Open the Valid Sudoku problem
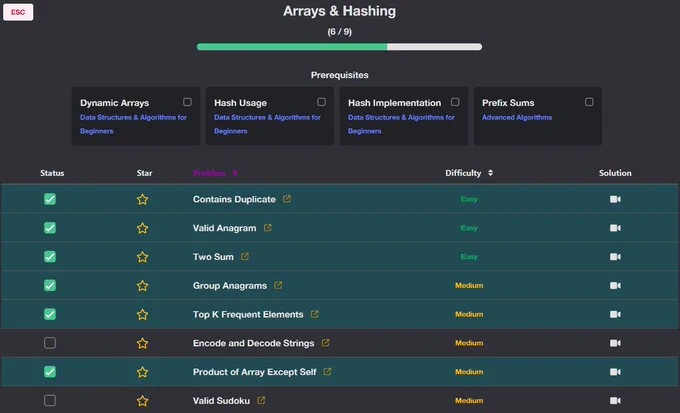 (221, 400)
